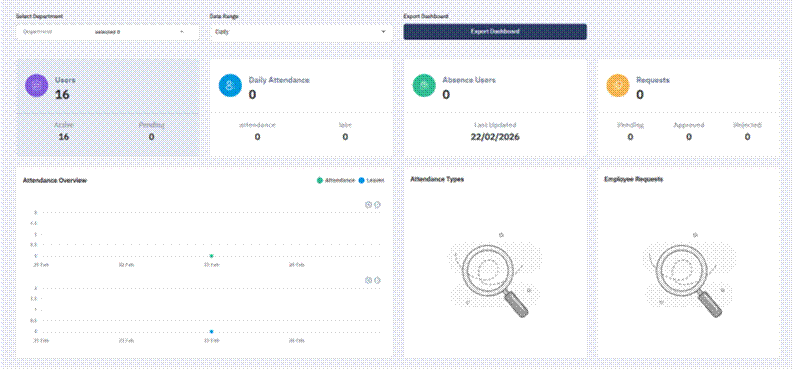Click the Attendance Types heading

pos(437,179)
